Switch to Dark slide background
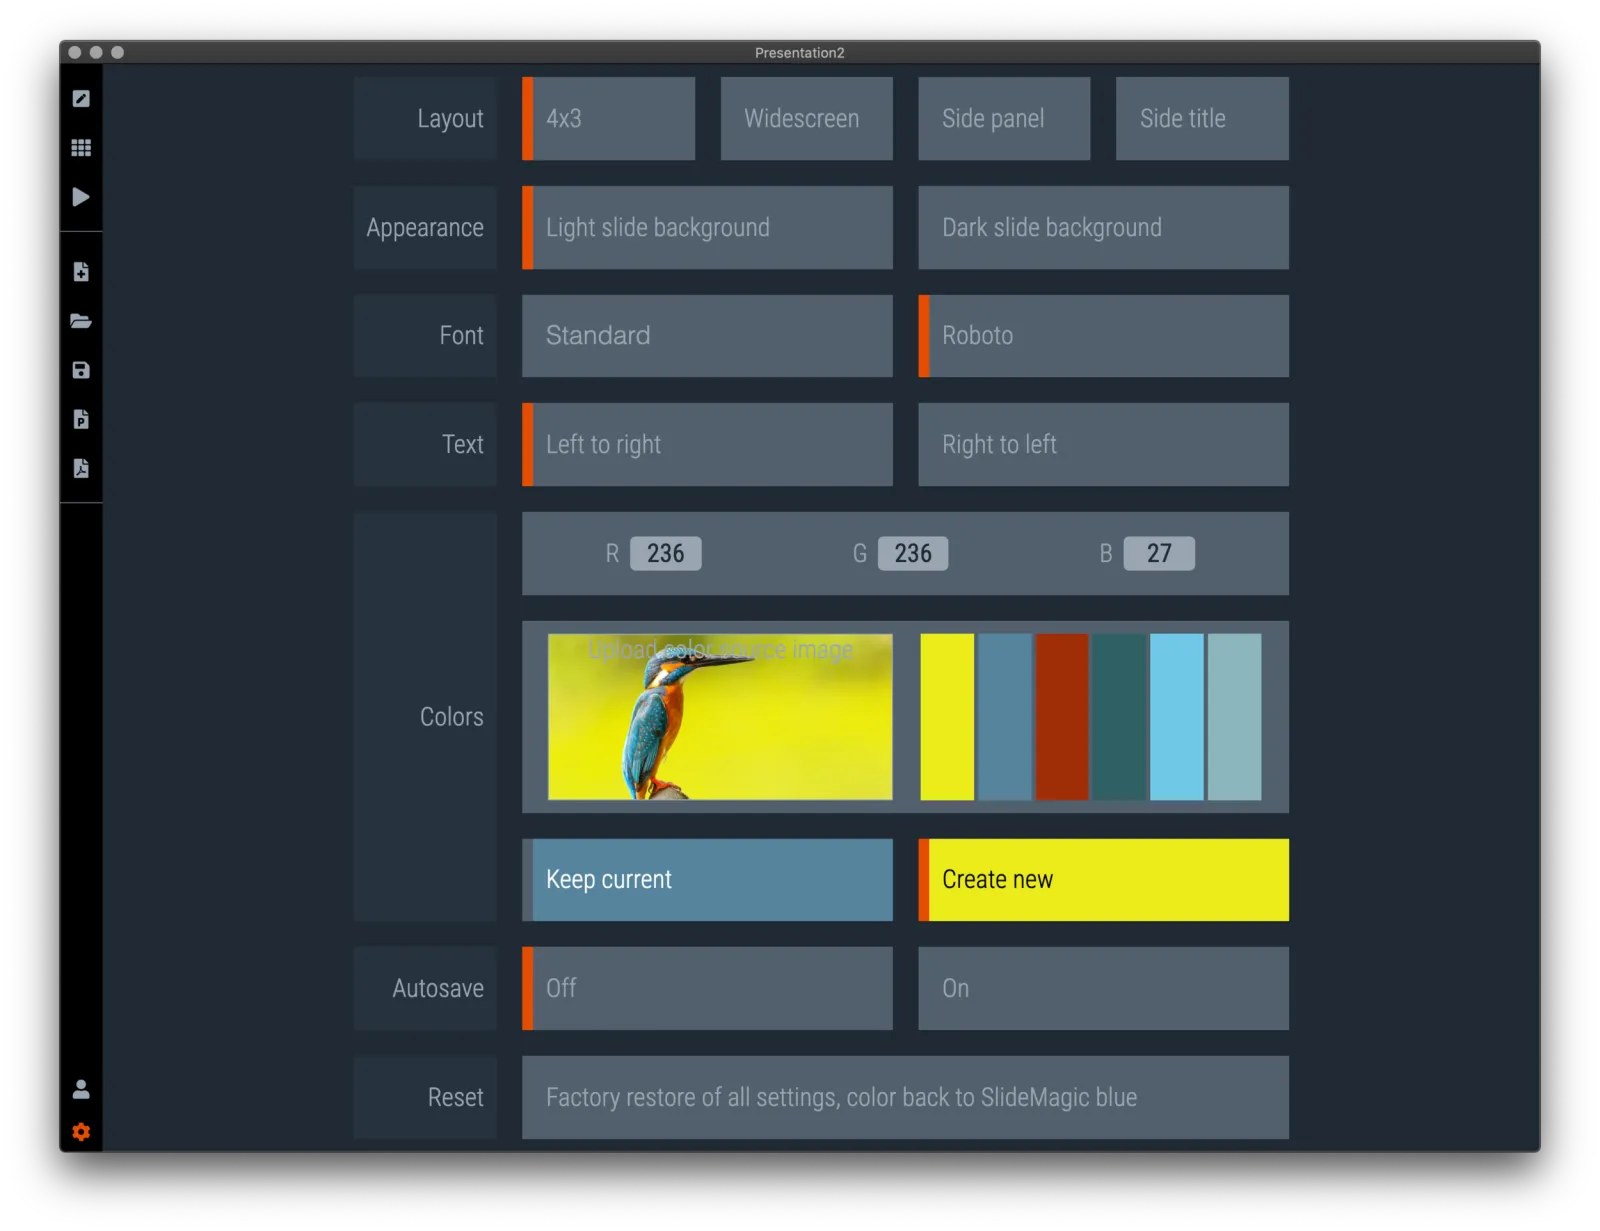Image resolution: width=1600 pixels, height=1231 pixels. tap(1103, 227)
